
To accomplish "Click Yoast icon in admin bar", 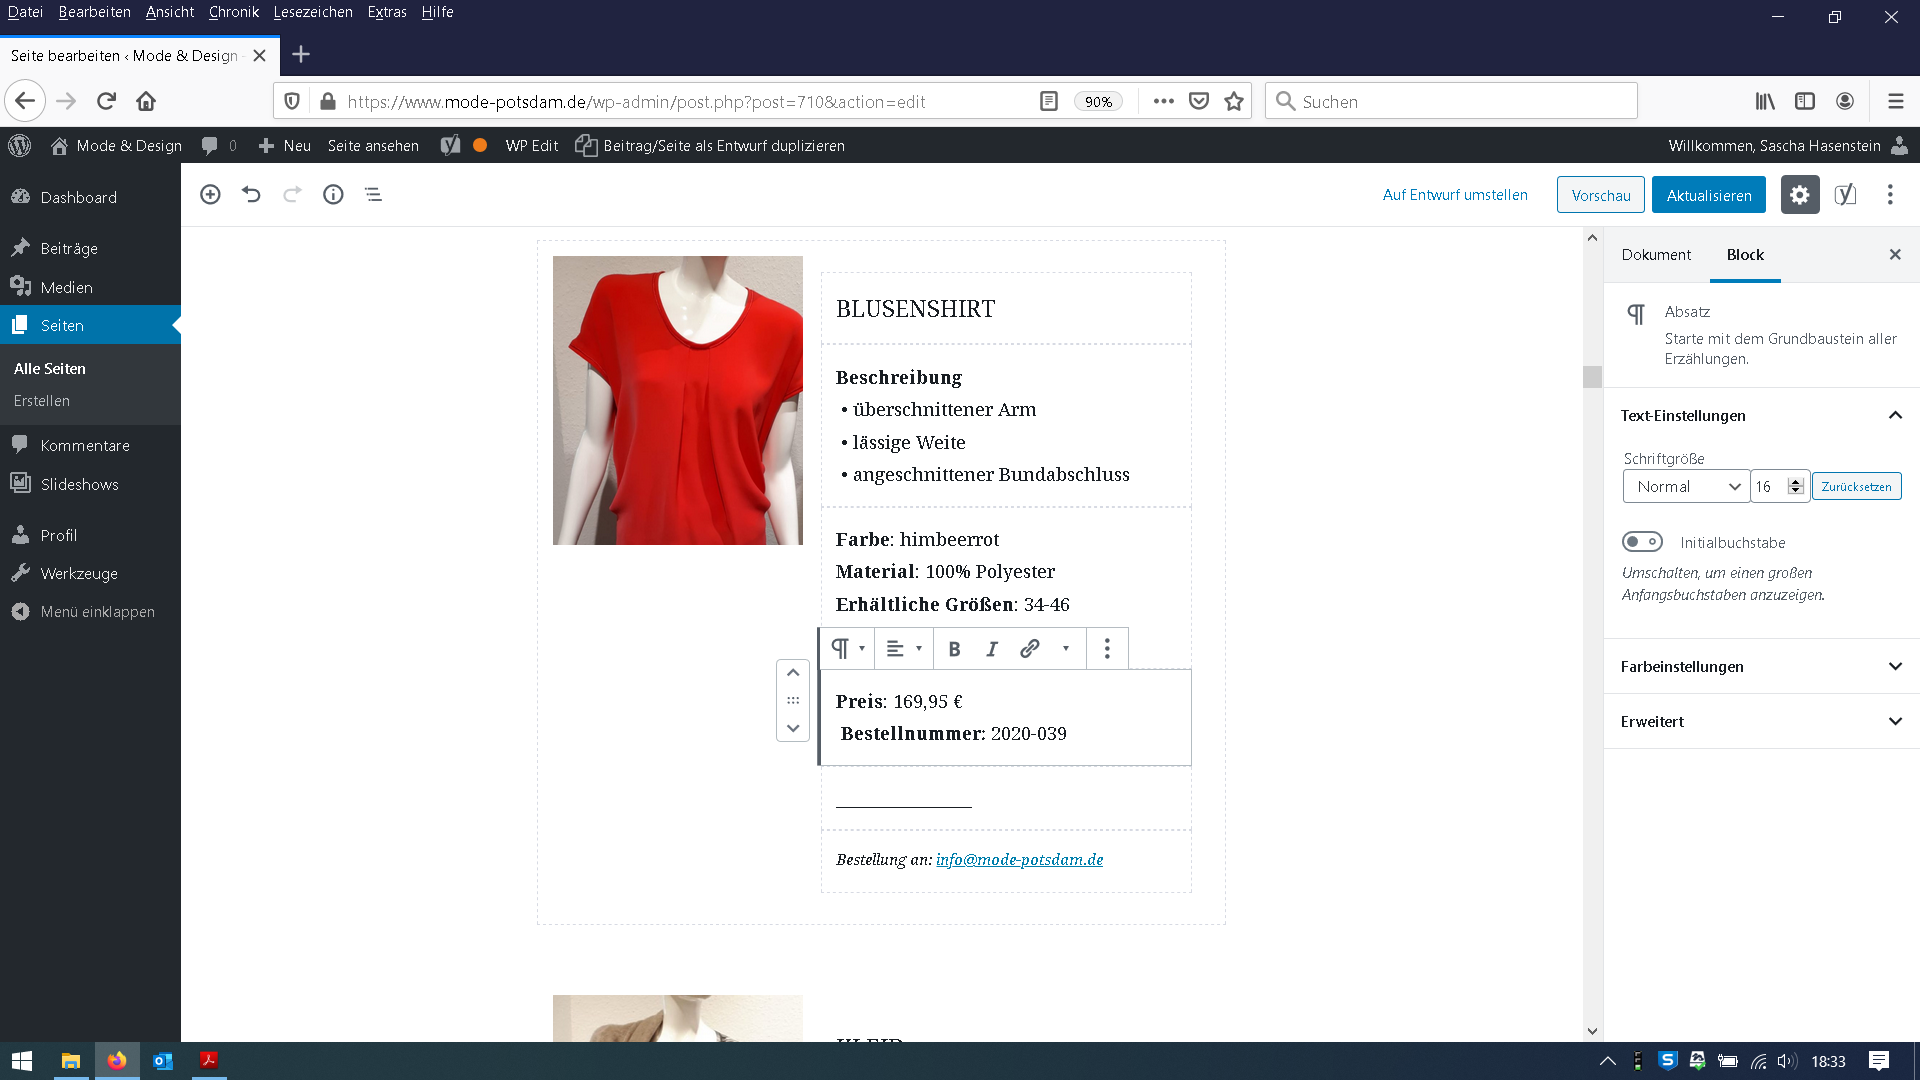I will 451,146.
